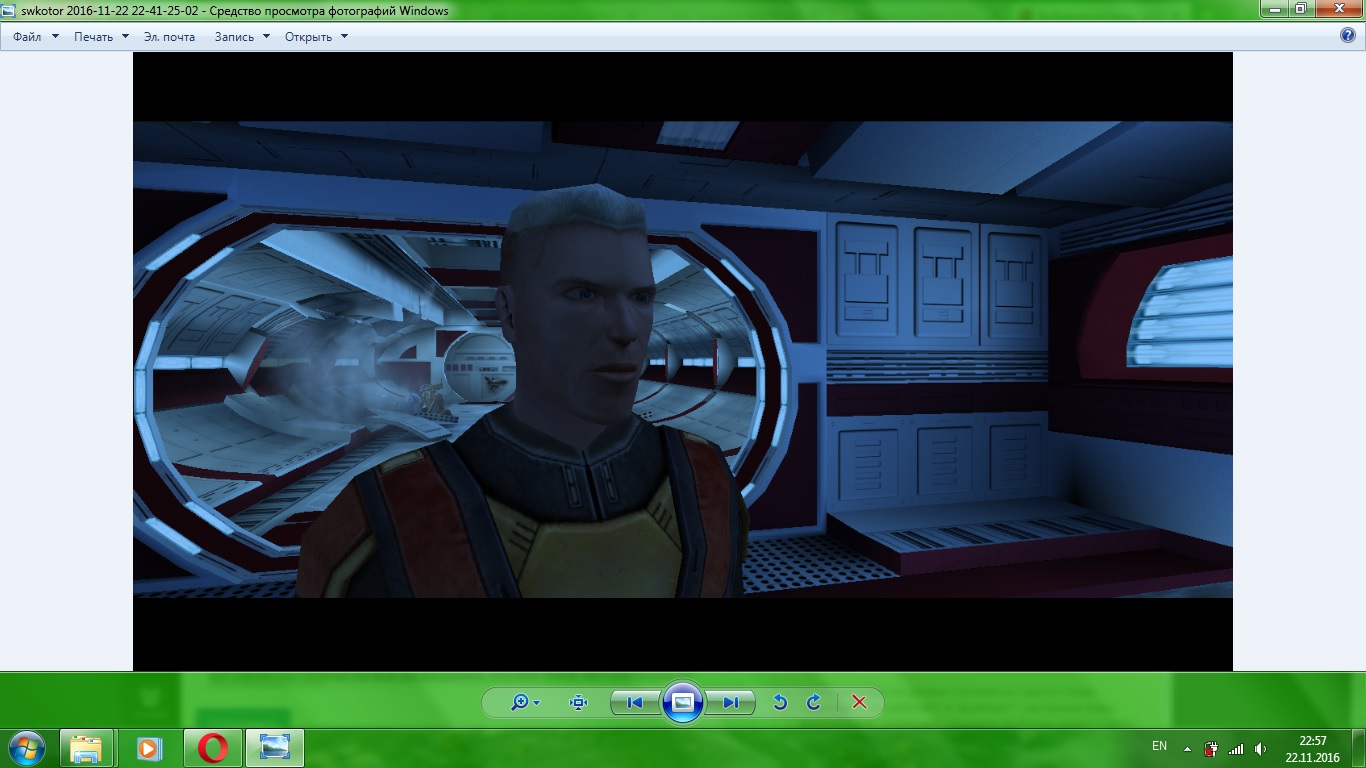Start the slideshow with the center button
Screen dimensions: 1366x768
tap(683, 703)
